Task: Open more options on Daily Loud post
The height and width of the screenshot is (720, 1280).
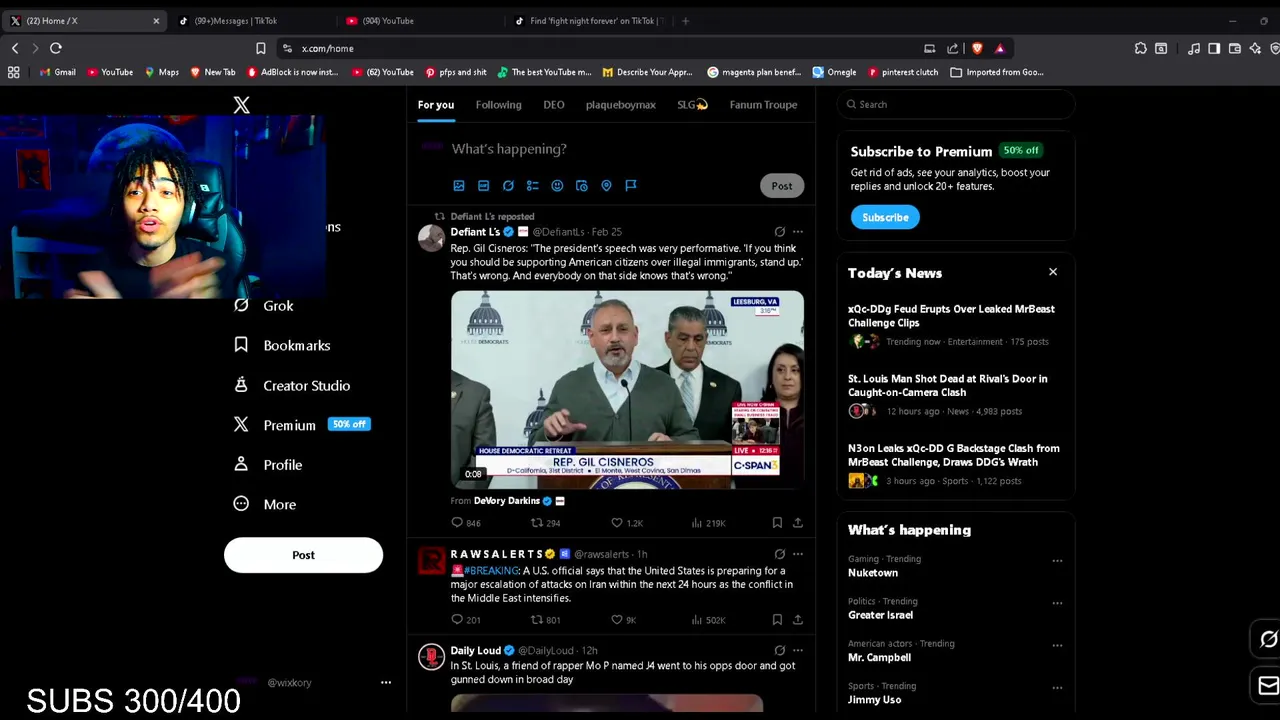Action: coord(798,651)
